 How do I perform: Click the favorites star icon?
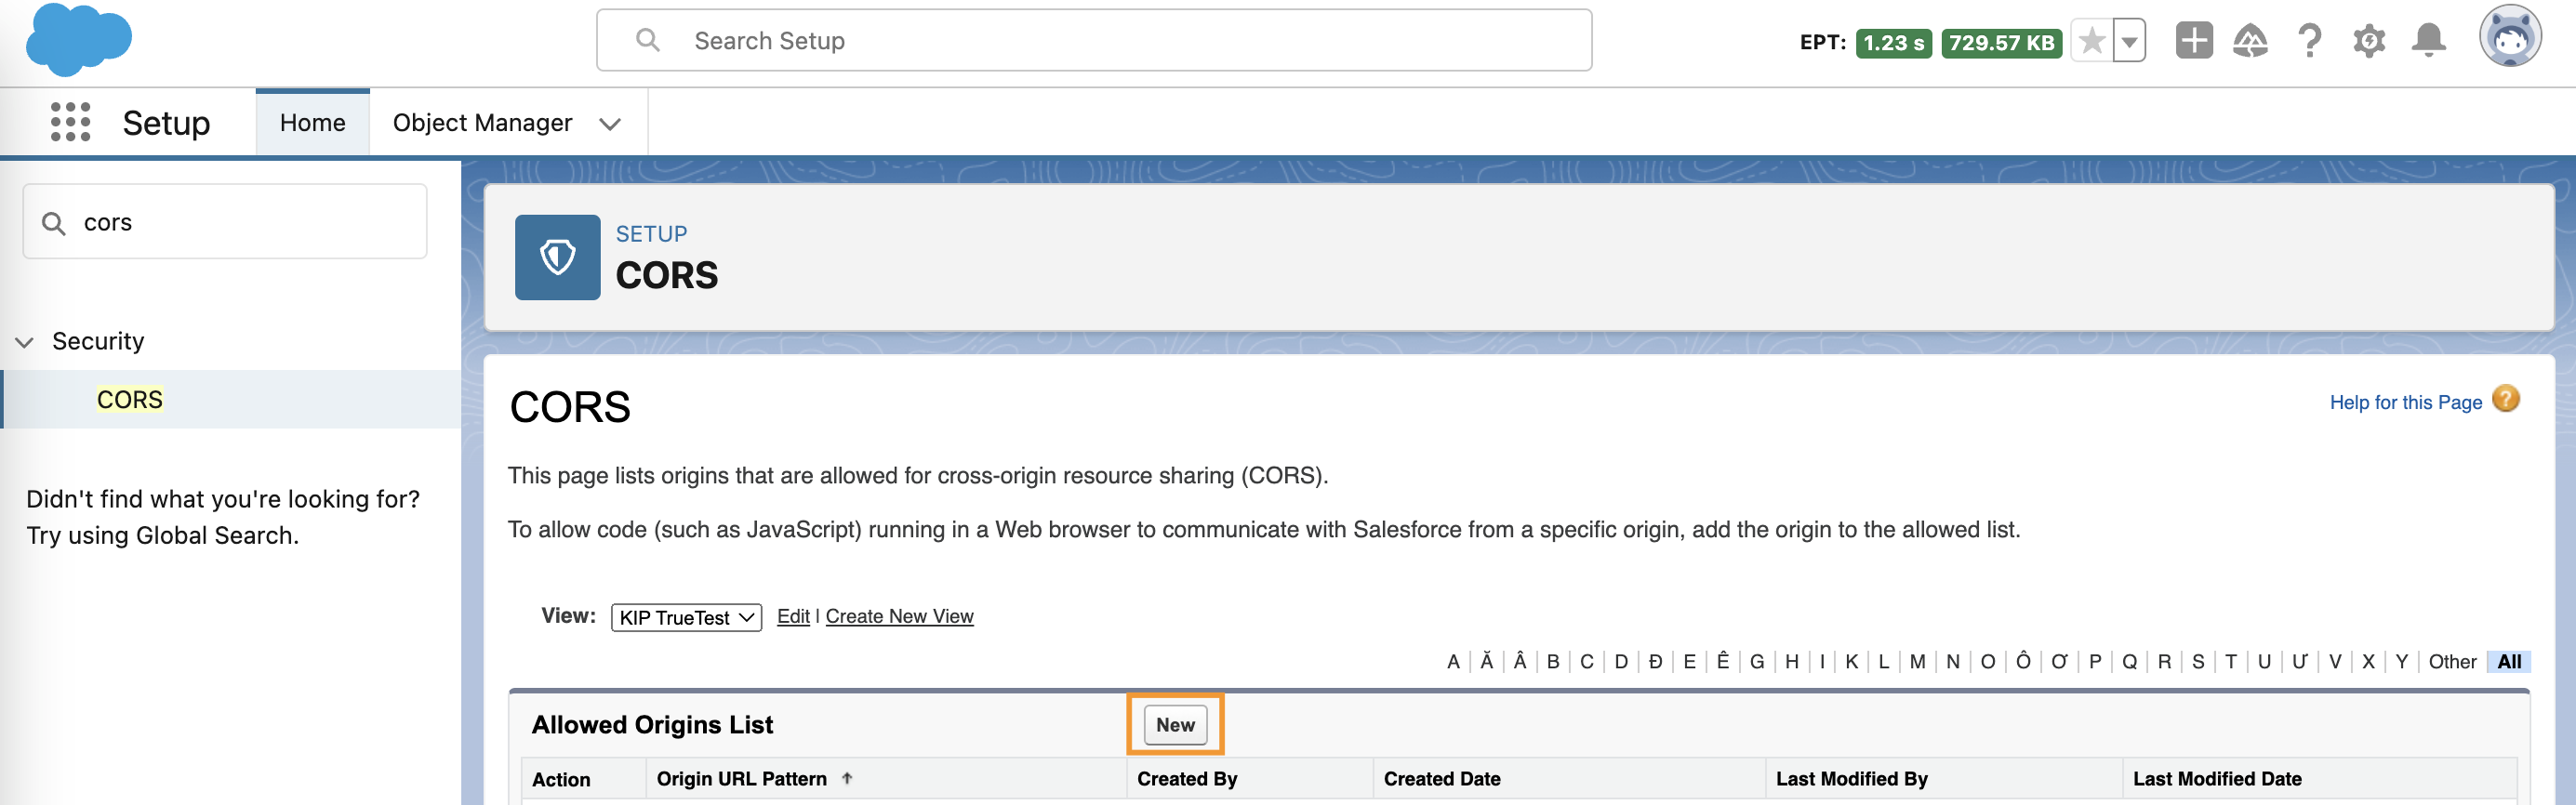pos(2091,41)
